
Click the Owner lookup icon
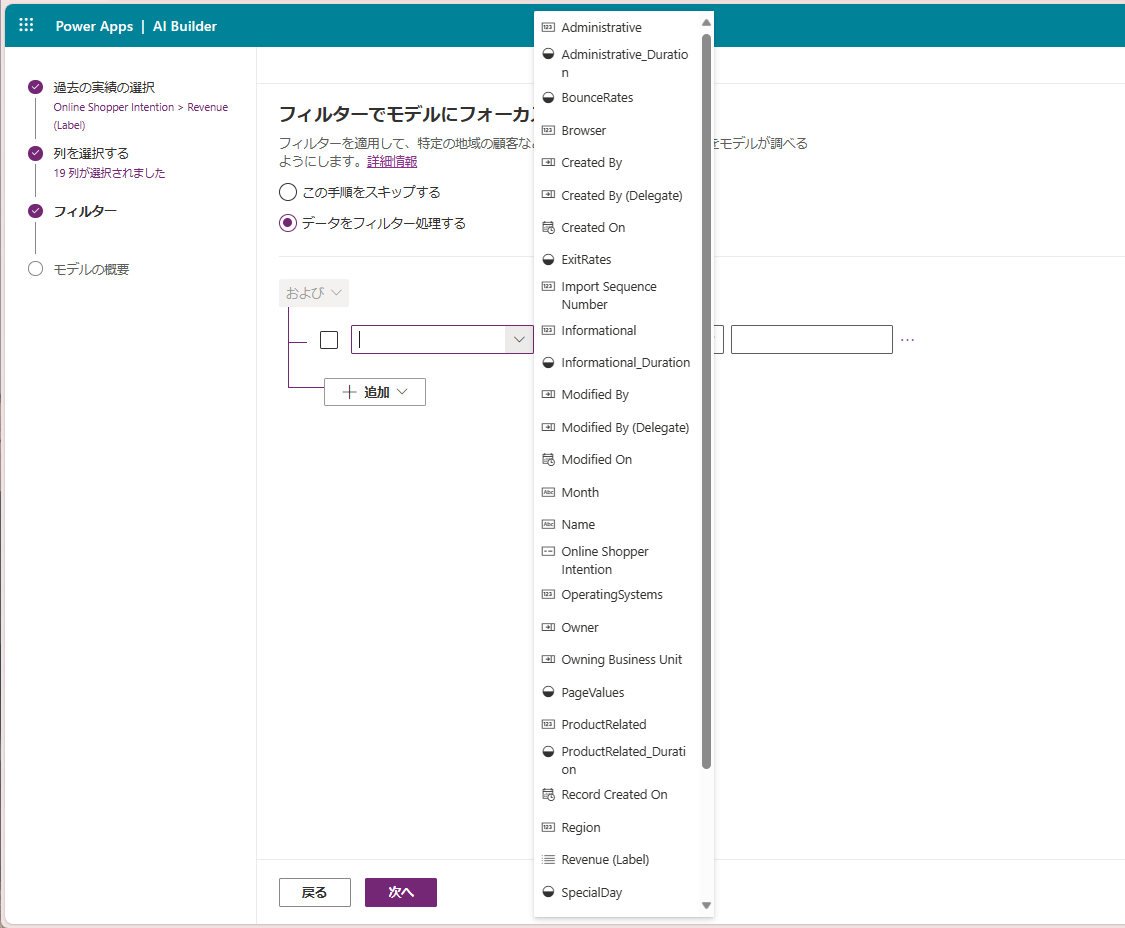pyautogui.click(x=548, y=627)
